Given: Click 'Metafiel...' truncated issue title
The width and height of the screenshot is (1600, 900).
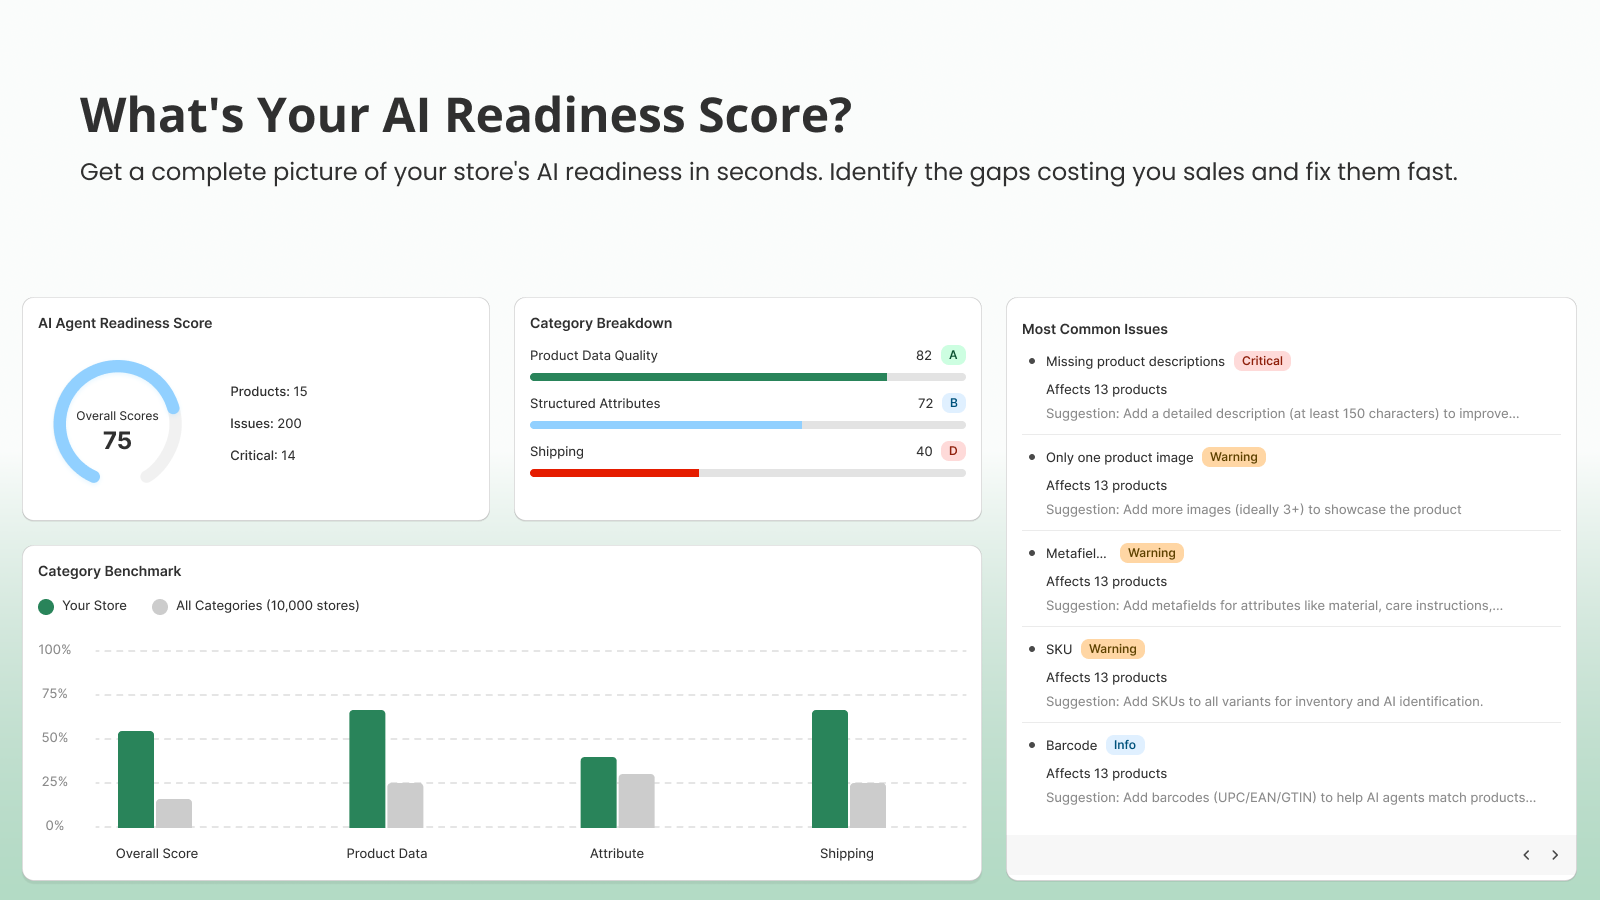Looking at the screenshot, I should coord(1076,554).
